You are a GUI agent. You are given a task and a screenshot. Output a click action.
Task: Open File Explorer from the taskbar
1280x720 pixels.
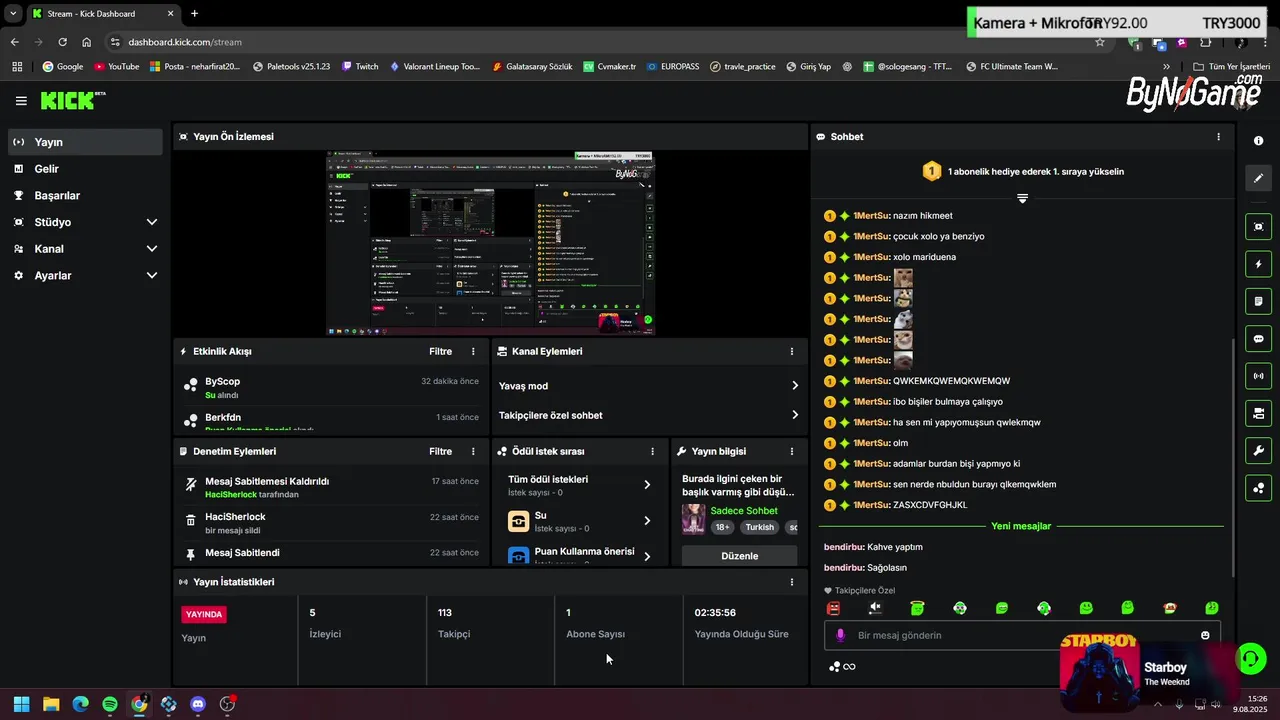tap(51, 704)
